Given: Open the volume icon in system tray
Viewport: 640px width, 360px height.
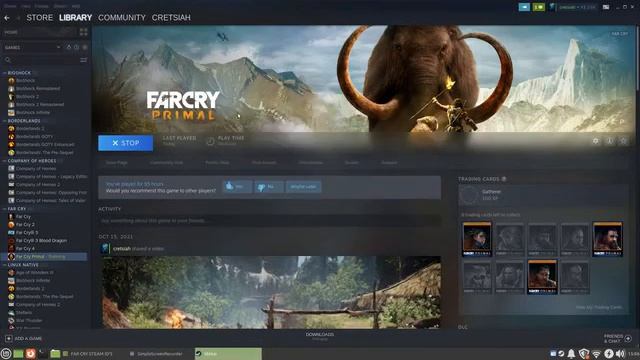Looking at the screenshot, I should 620,353.
